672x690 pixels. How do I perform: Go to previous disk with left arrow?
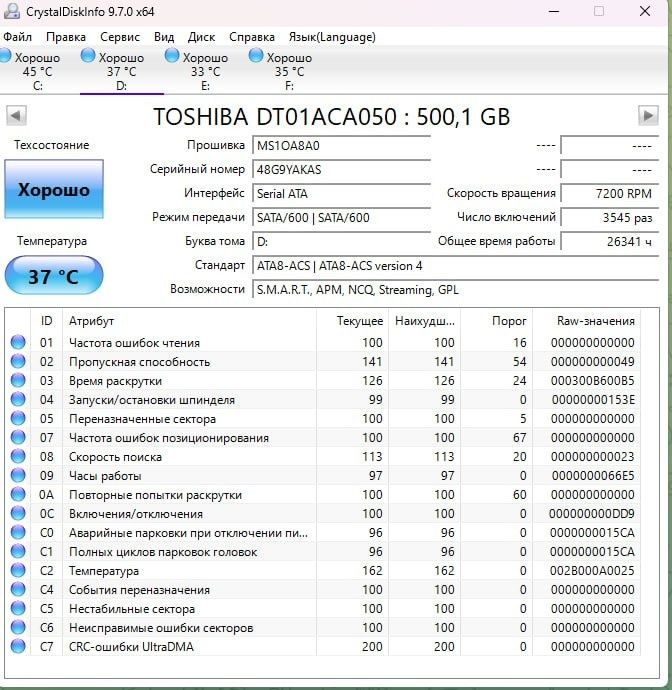16,116
